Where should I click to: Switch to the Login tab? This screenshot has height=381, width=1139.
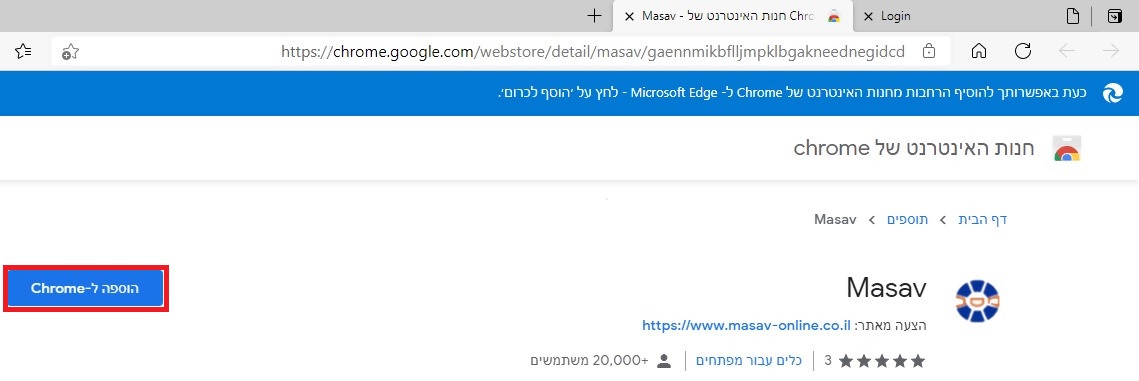pos(895,16)
